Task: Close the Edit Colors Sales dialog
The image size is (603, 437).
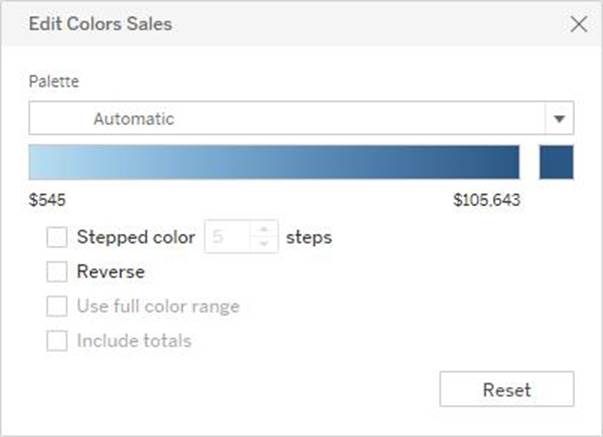Action: (578, 25)
